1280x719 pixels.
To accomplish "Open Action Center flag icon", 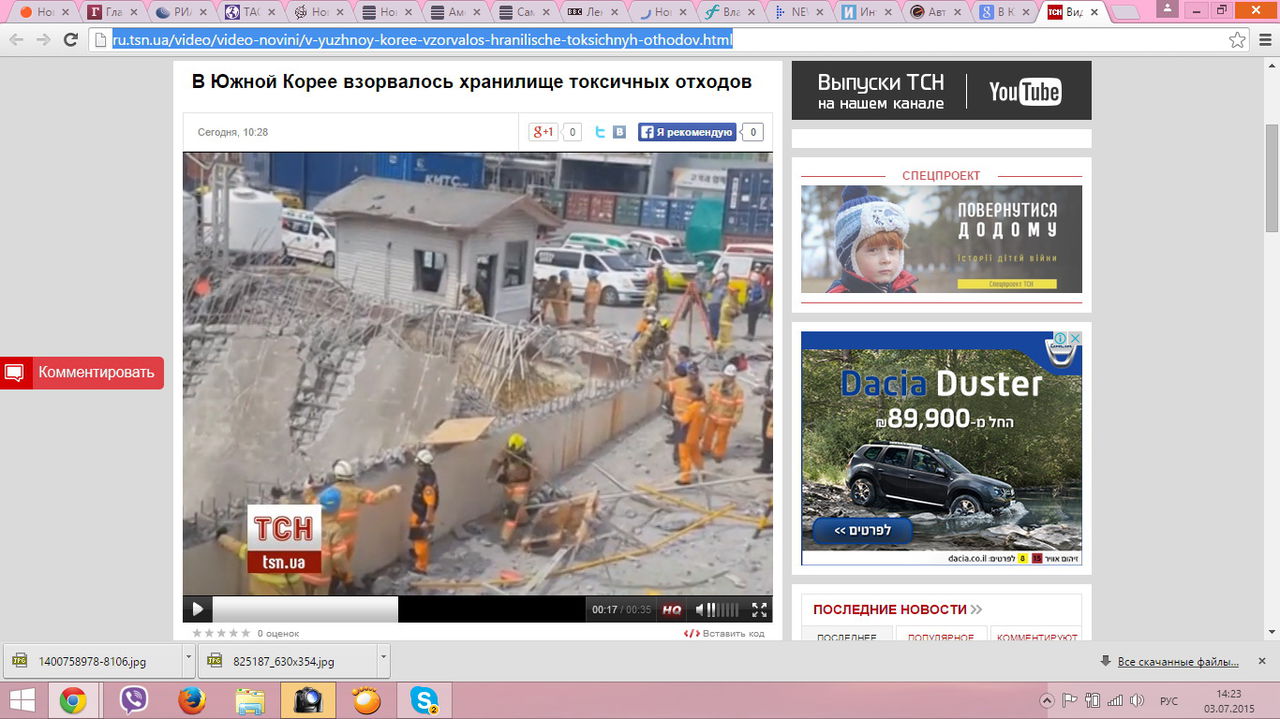I will [x=1070, y=700].
